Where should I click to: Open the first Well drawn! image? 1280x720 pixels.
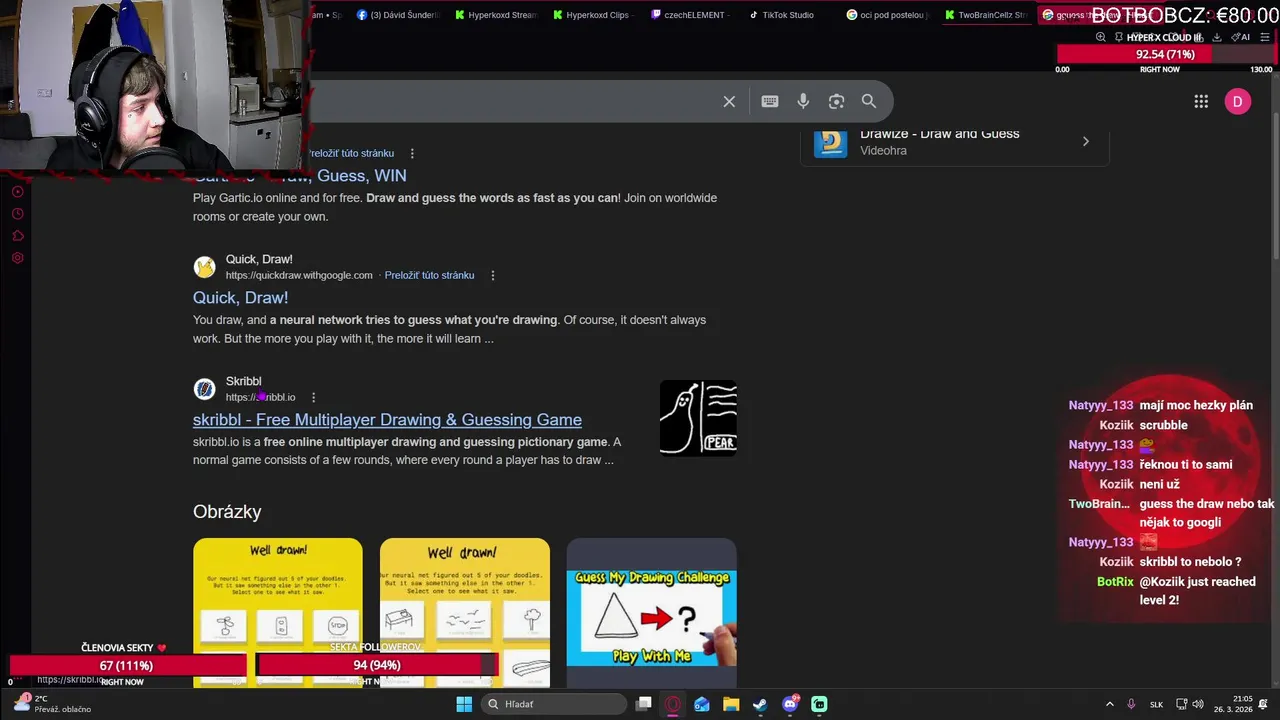(x=278, y=612)
